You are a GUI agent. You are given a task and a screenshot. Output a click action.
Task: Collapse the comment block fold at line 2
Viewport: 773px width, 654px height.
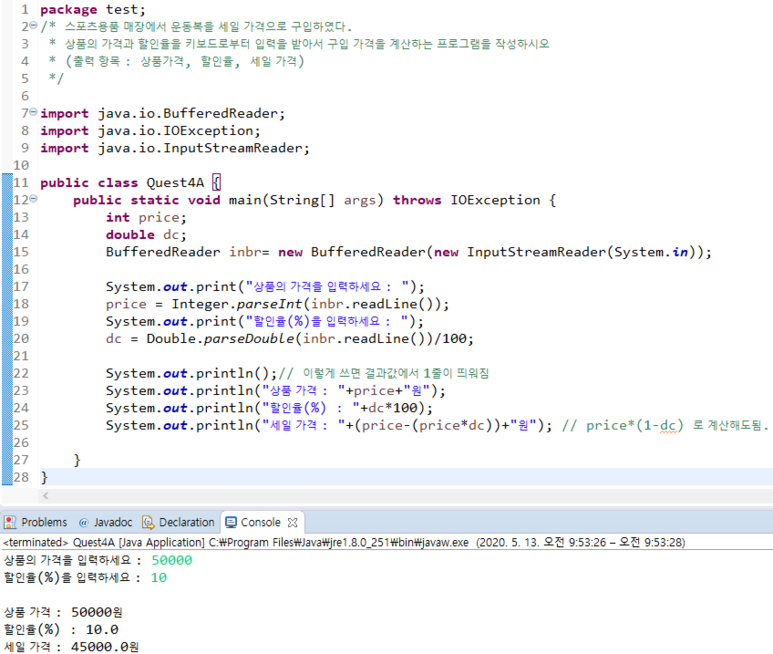33,25
